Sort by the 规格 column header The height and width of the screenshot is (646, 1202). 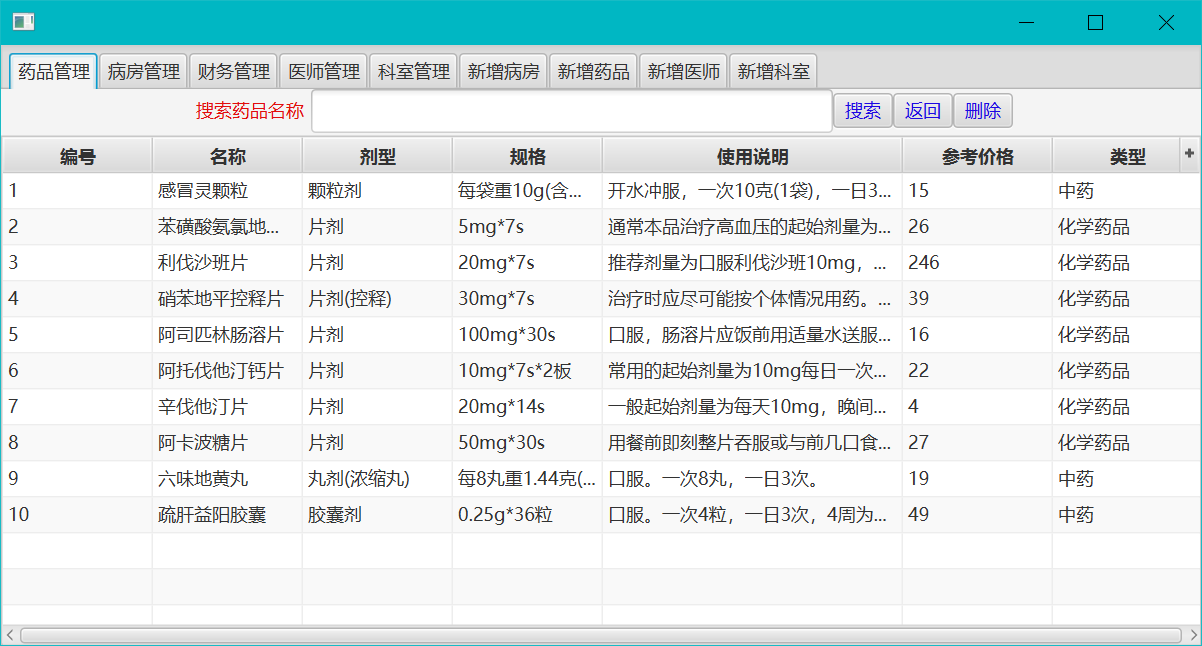527,156
